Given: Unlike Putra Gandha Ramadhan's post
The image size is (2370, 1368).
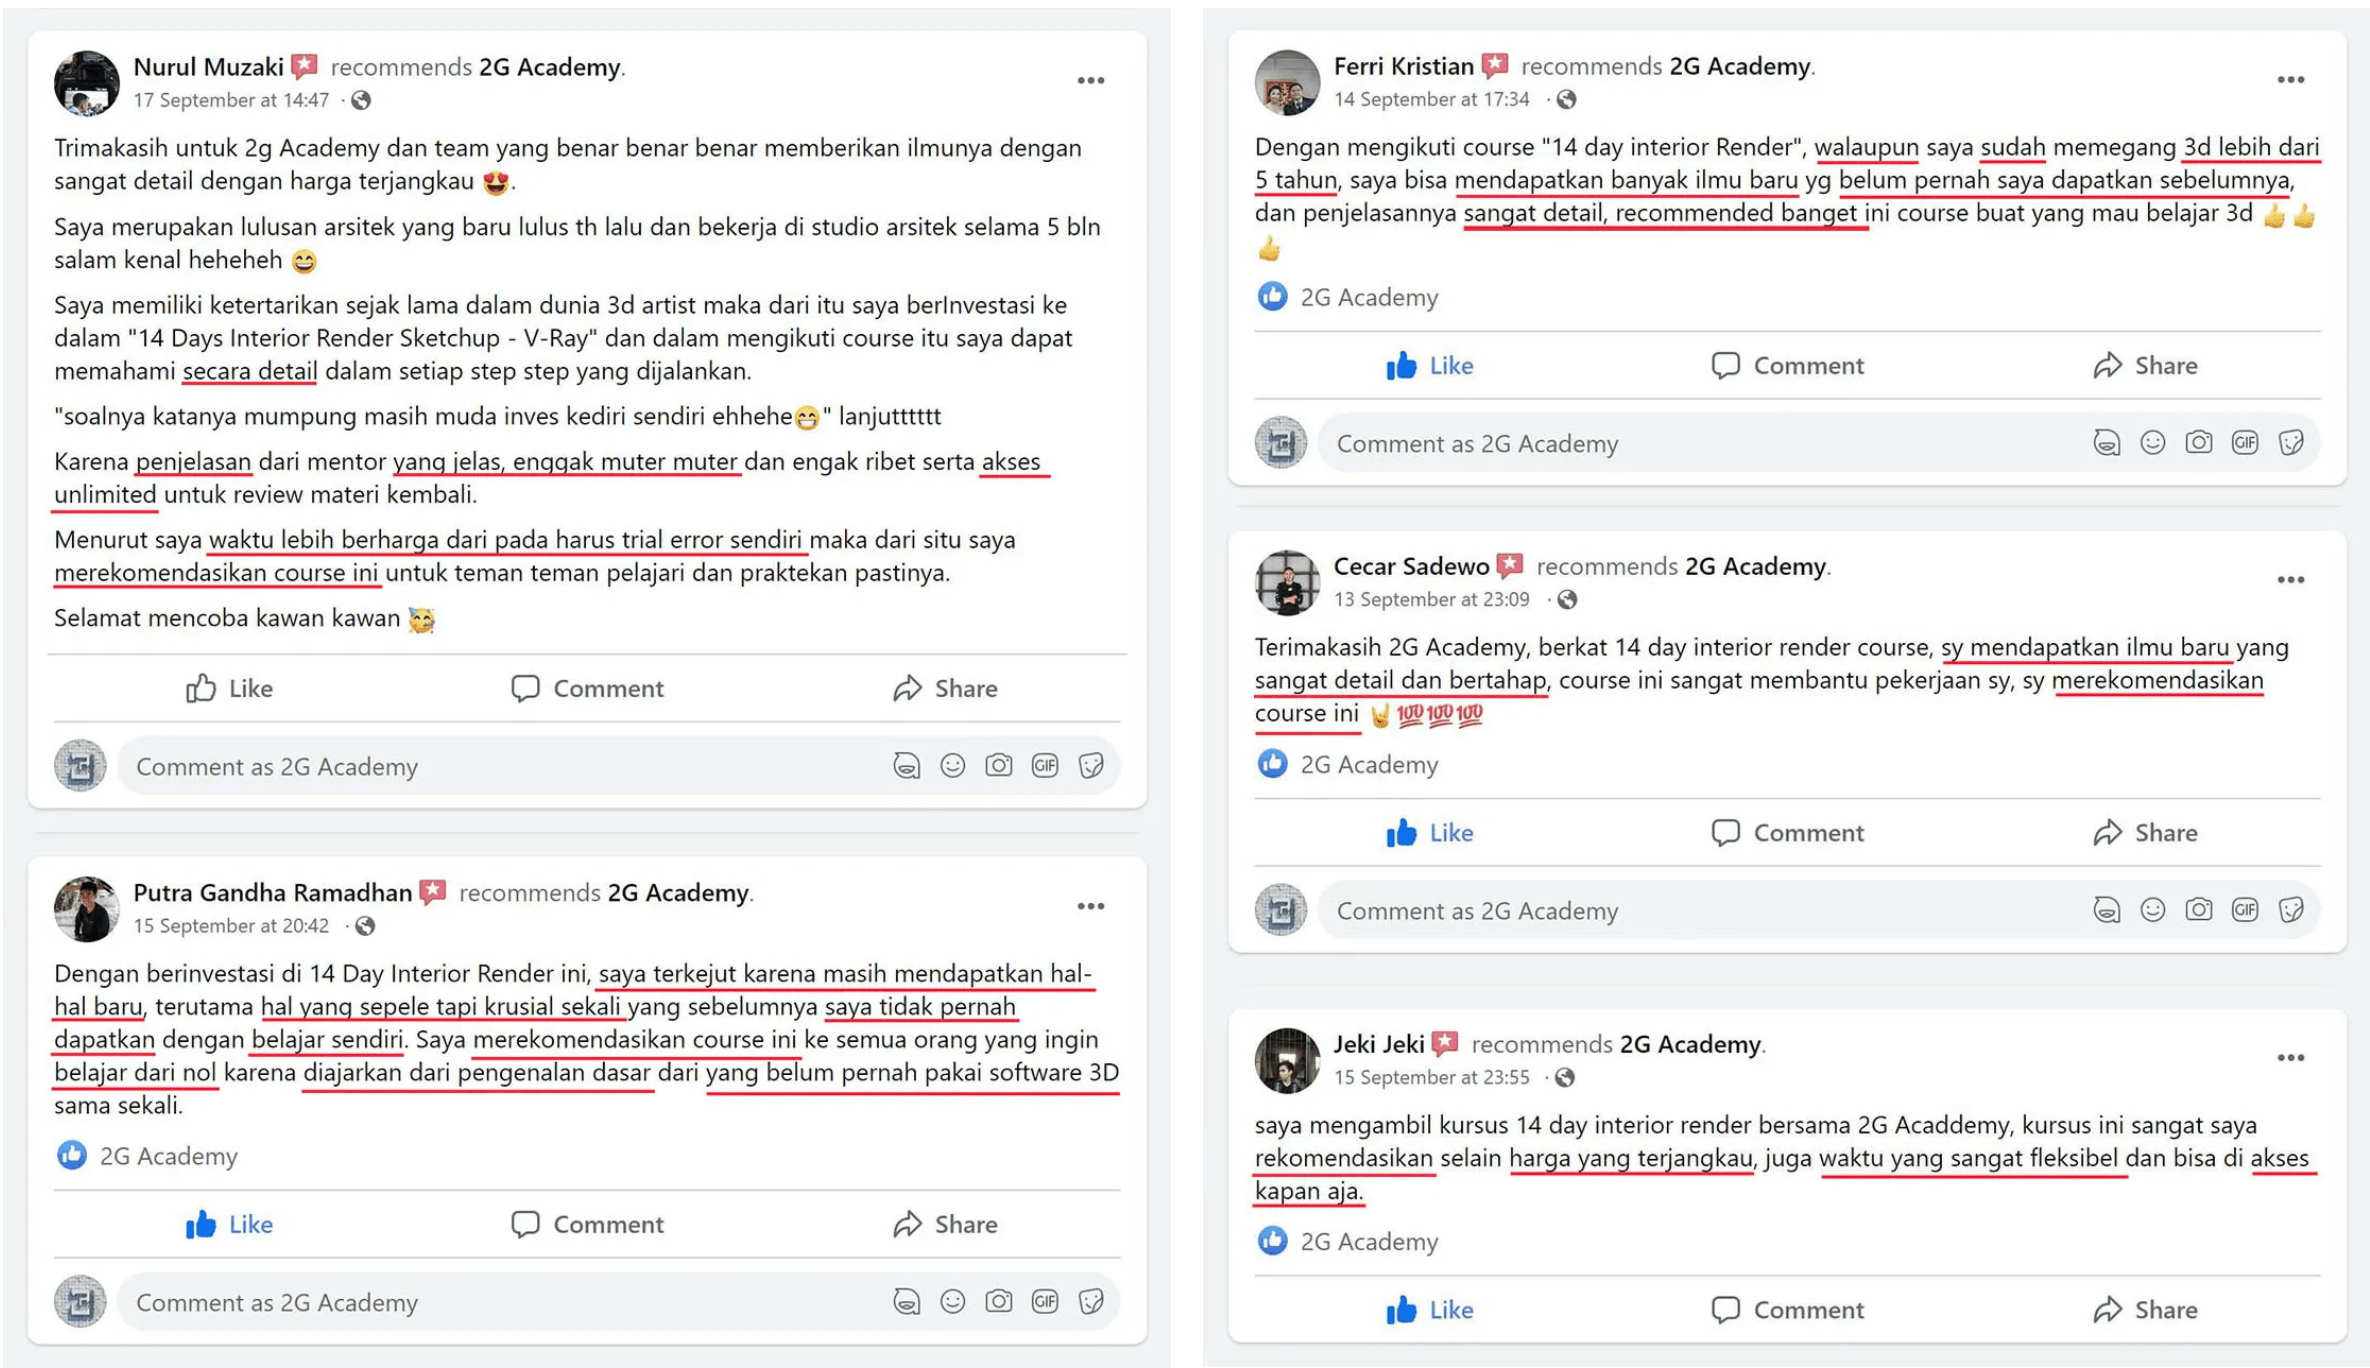Looking at the screenshot, I should [x=229, y=1224].
